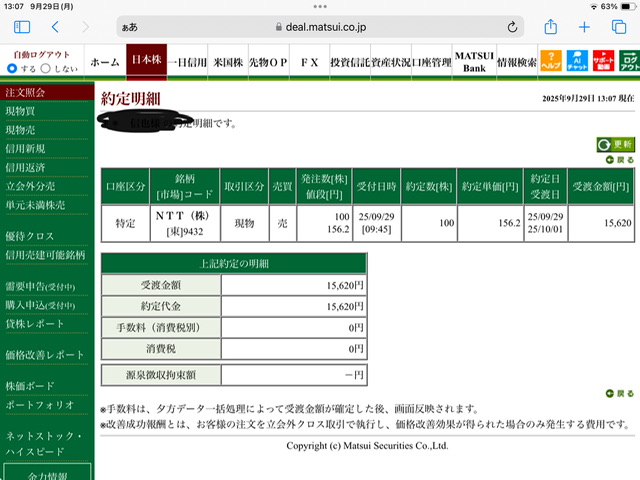This screenshot has width=640, height=480.
Task: Select auto-logout する radio button
Action: [x=12, y=68]
